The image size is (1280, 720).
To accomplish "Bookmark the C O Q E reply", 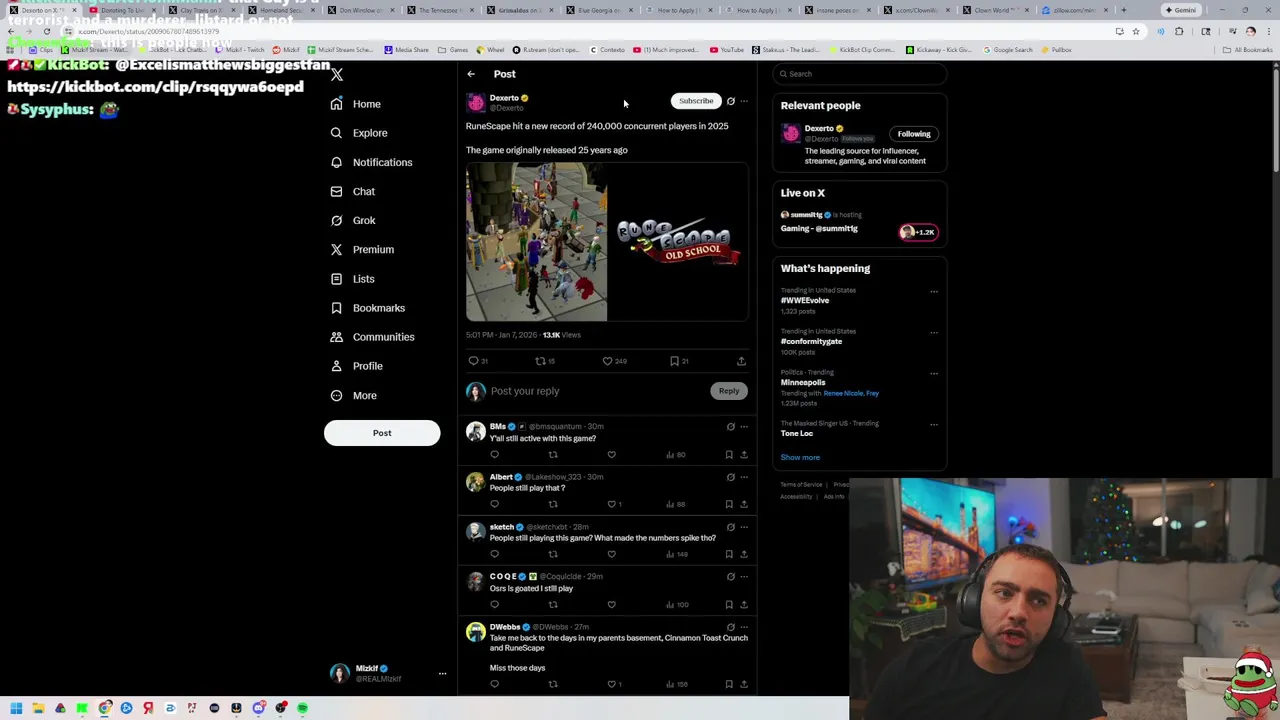I will tap(729, 605).
